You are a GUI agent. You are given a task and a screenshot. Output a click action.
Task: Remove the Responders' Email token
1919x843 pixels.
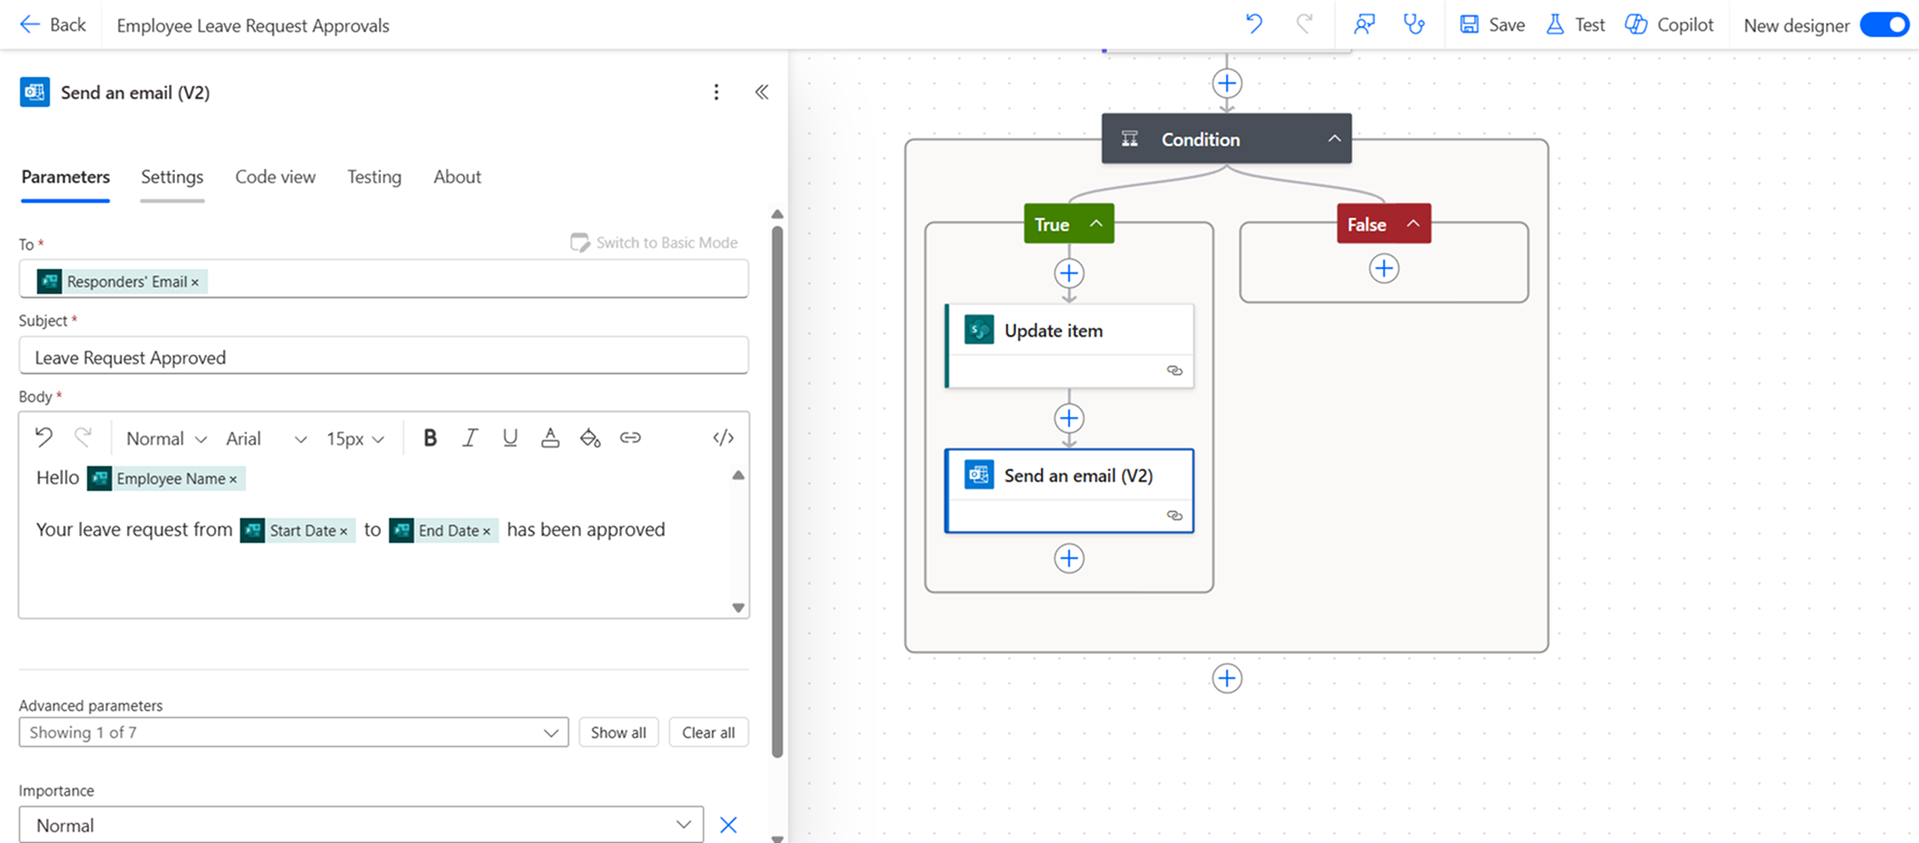point(195,282)
